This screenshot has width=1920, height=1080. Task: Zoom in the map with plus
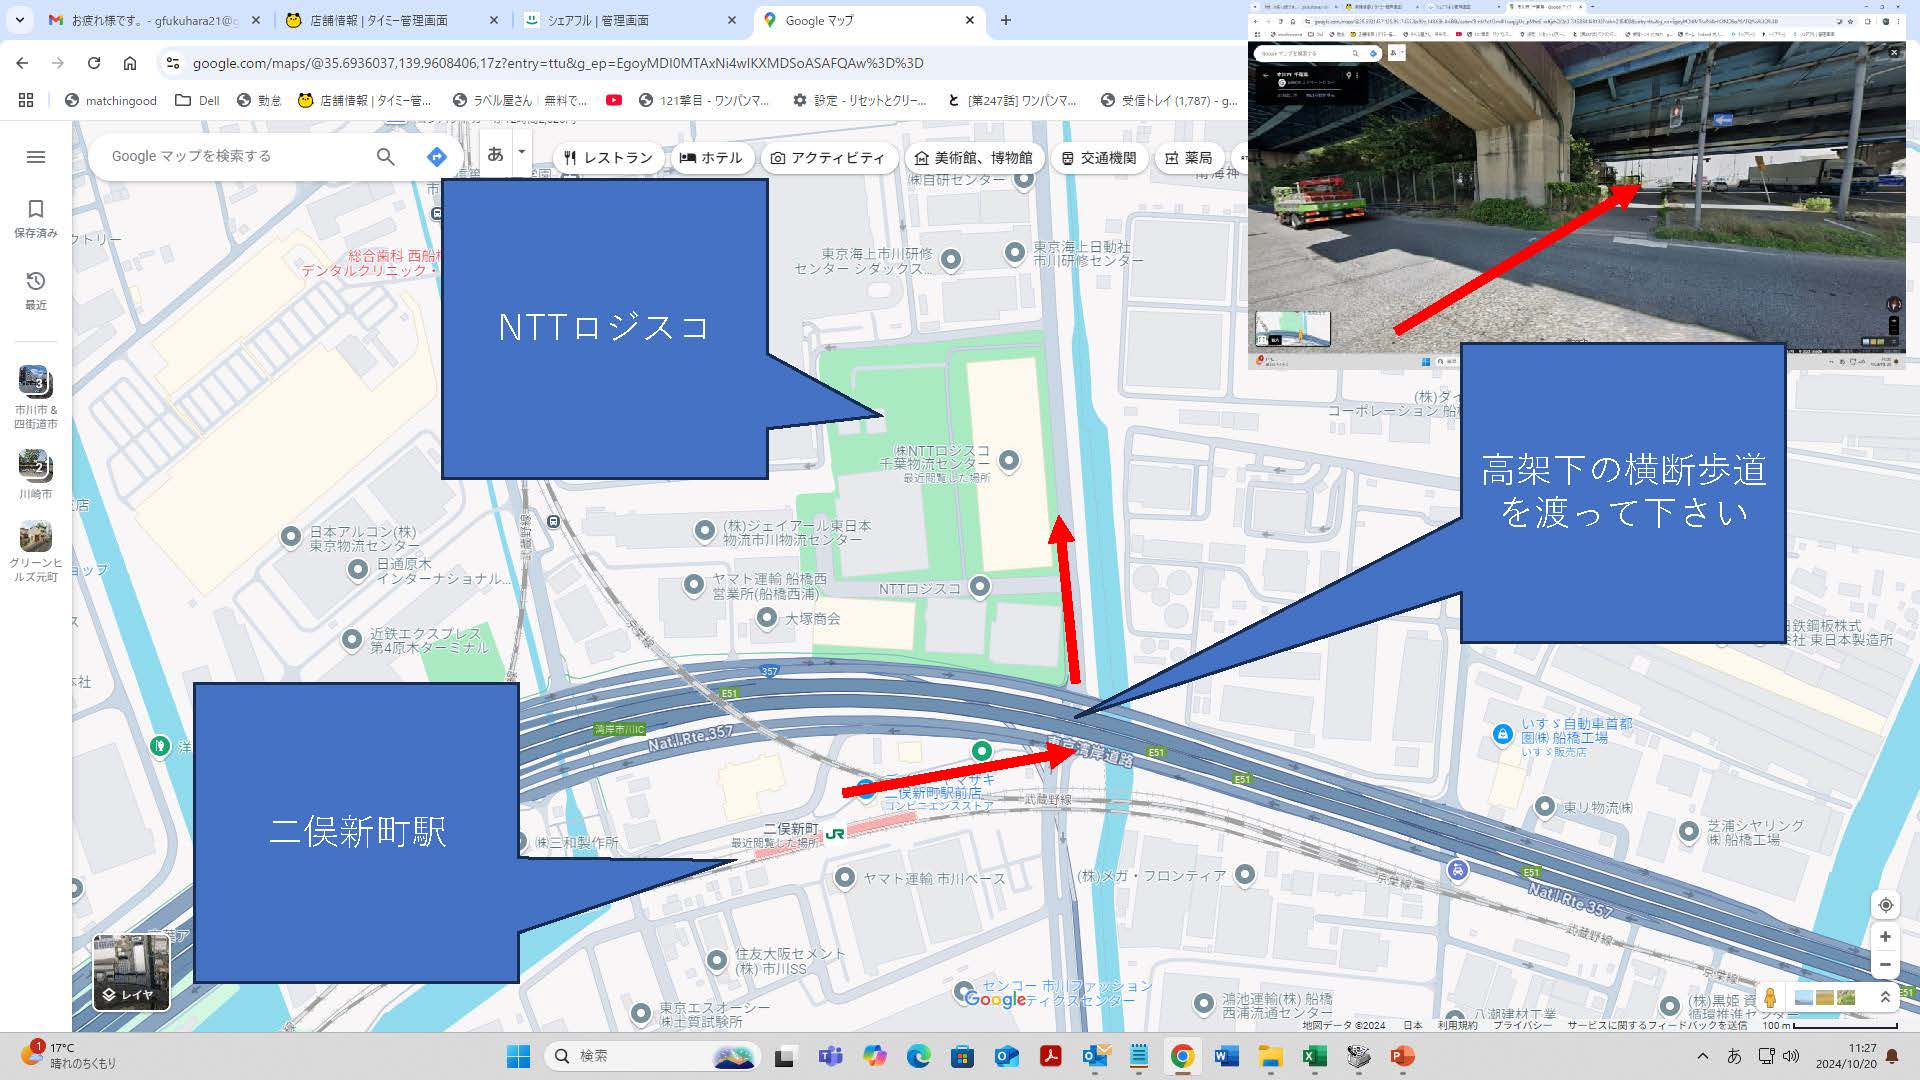1885,937
